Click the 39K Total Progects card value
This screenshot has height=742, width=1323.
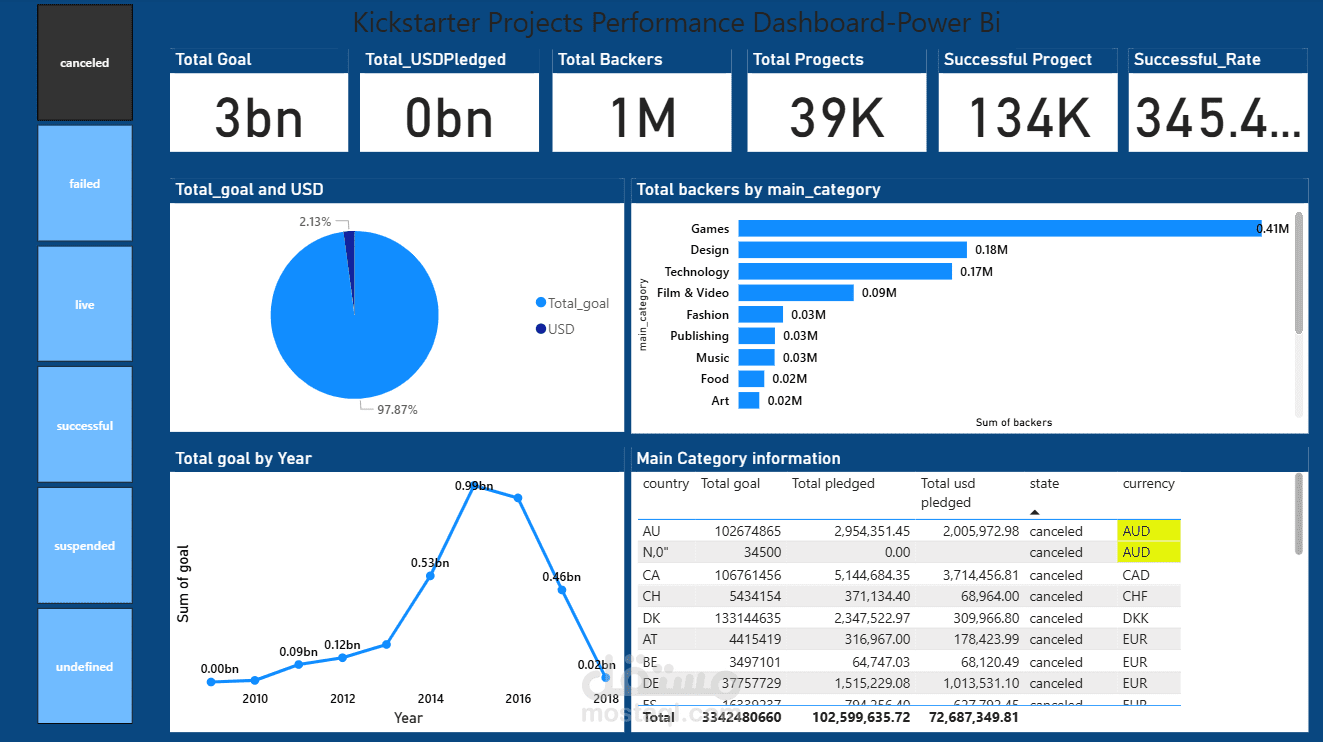click(x=837, y=118)
